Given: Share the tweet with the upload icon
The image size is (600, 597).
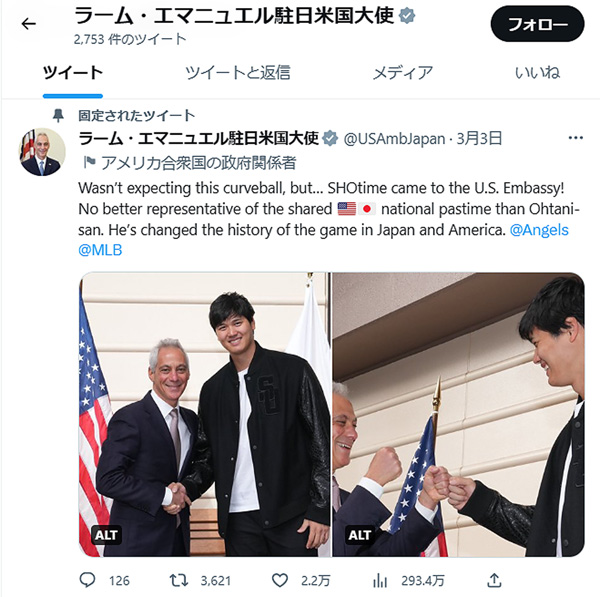Looking at the screenshot, I should (x=494, y=580).
